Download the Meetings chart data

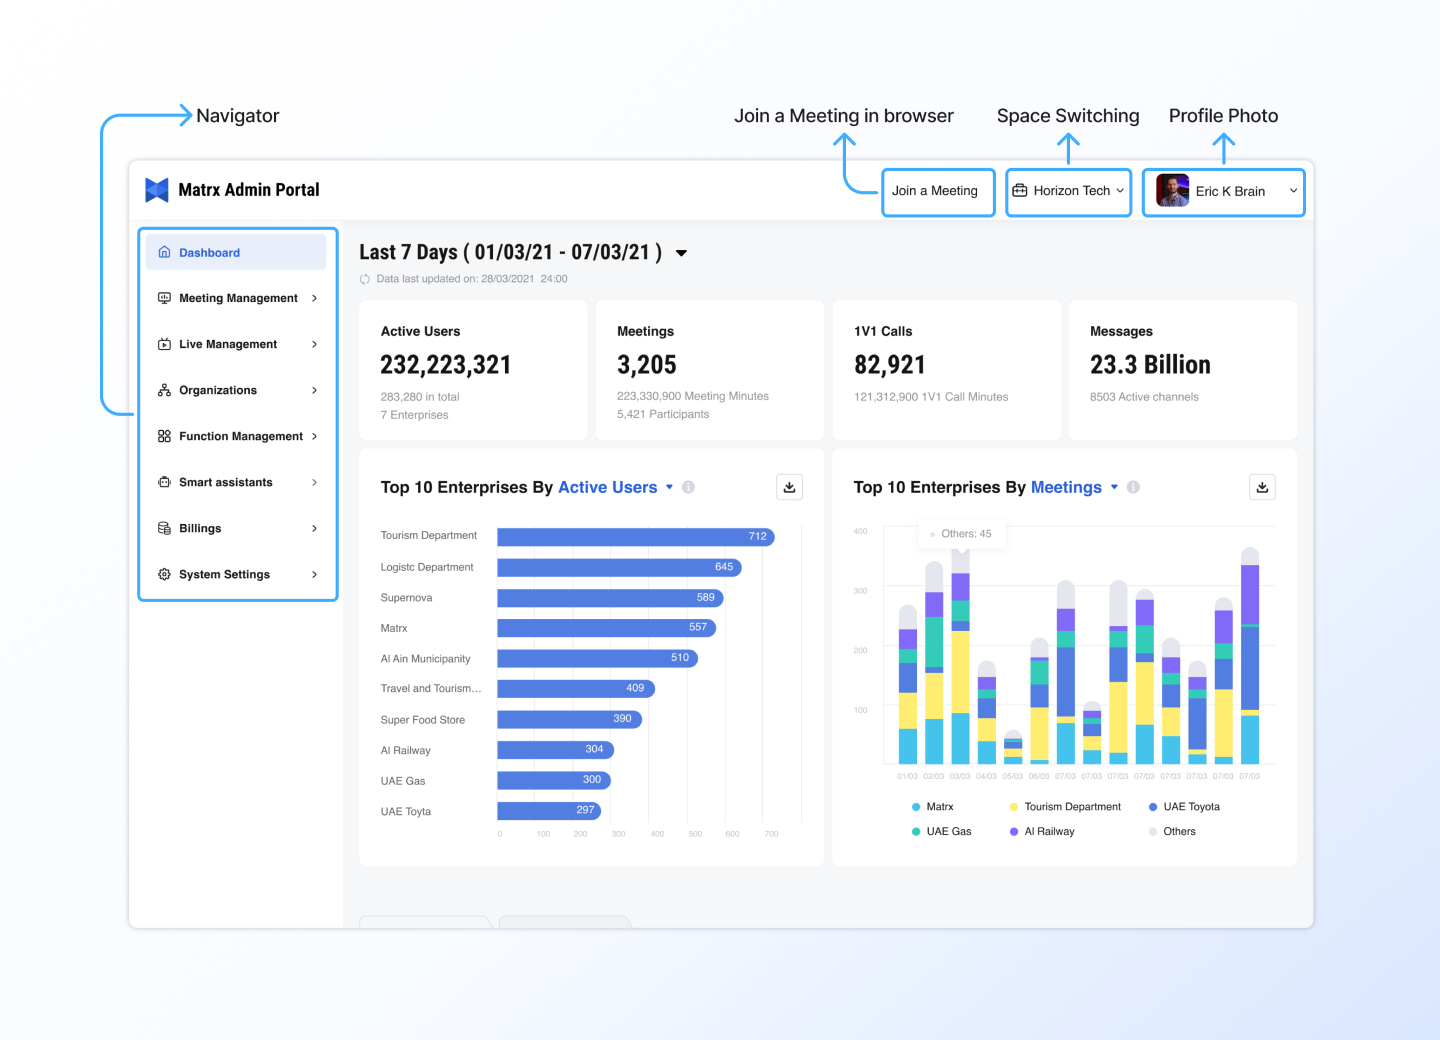(1262, 487)
